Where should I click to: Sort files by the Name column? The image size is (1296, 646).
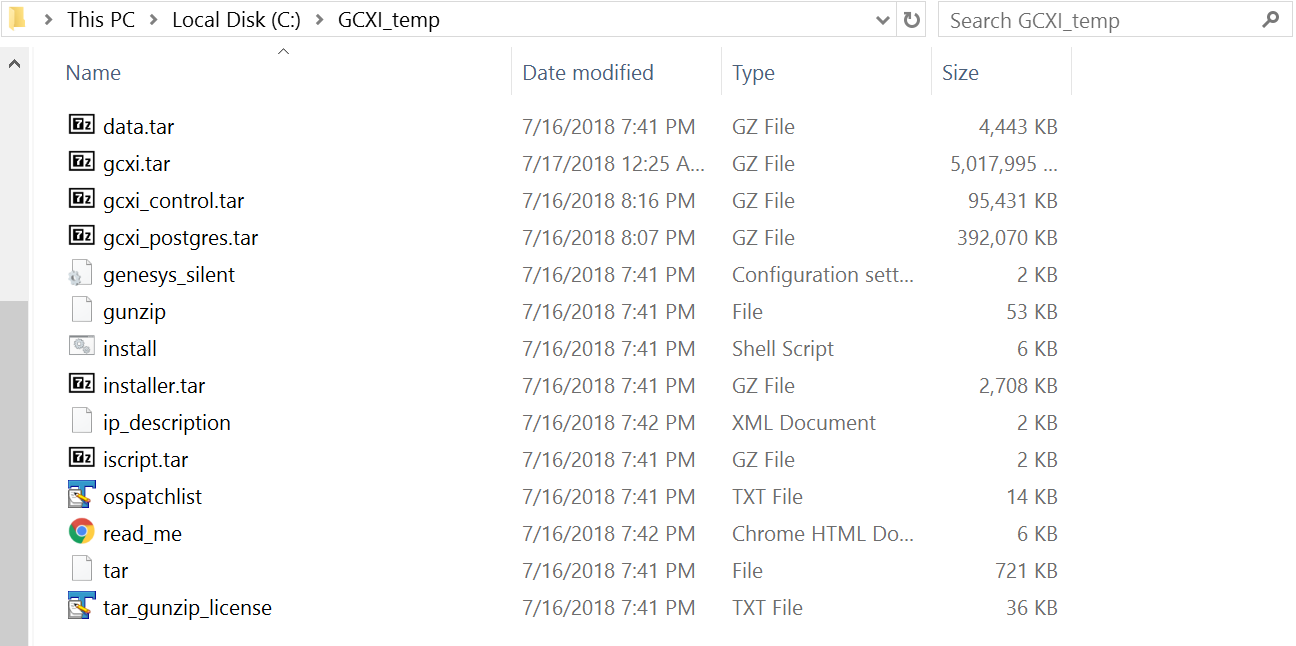click(93, 73)
